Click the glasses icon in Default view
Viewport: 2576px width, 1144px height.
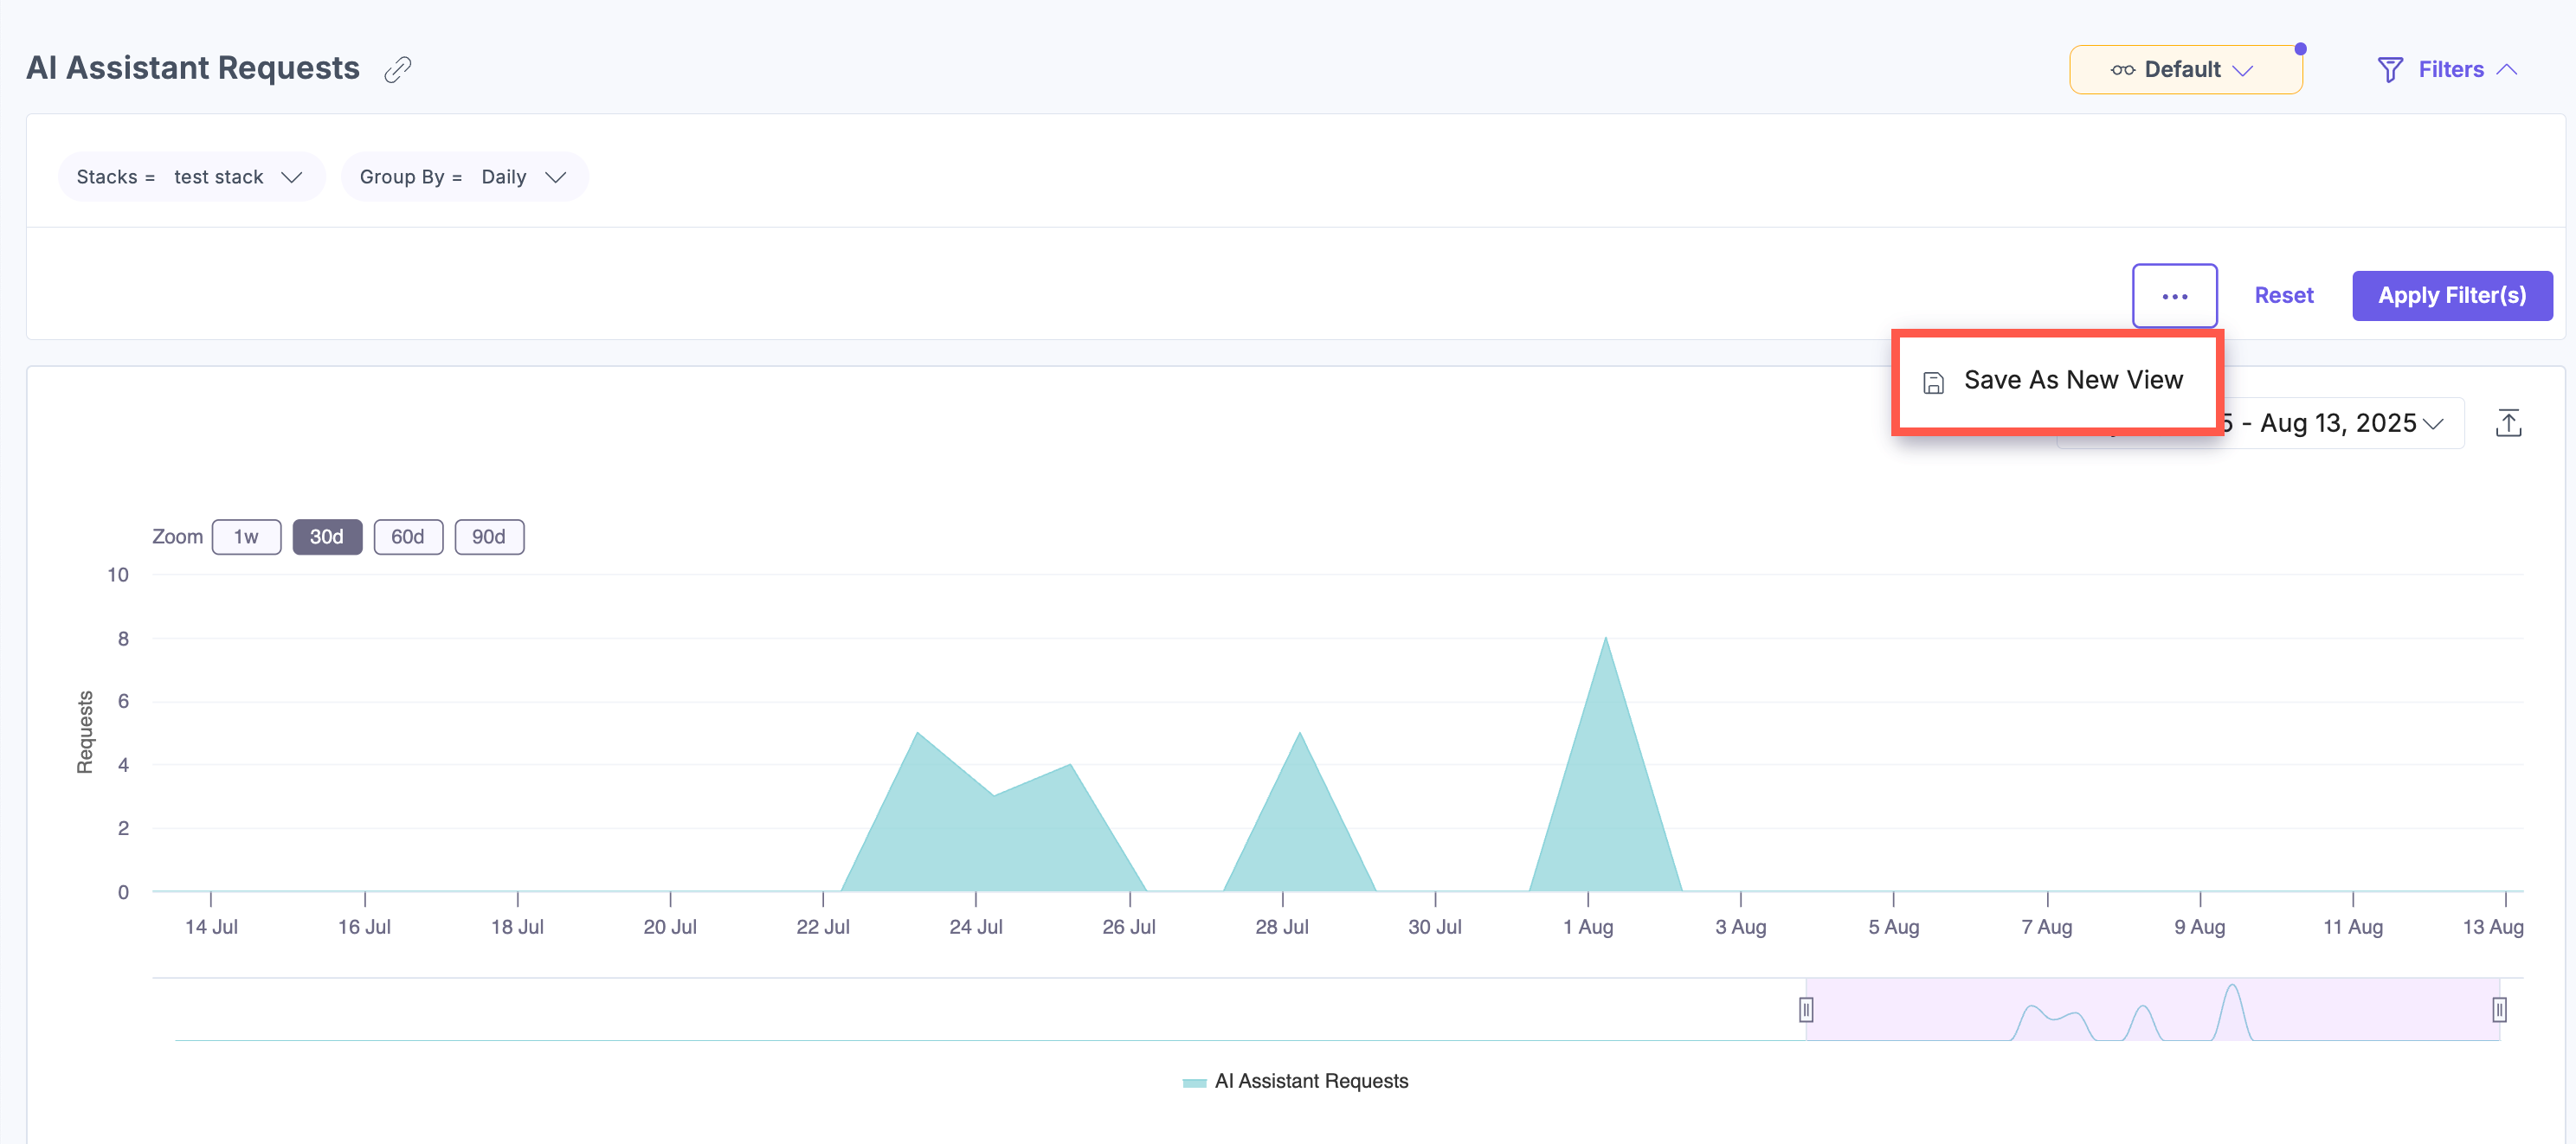coord(2122,70)
